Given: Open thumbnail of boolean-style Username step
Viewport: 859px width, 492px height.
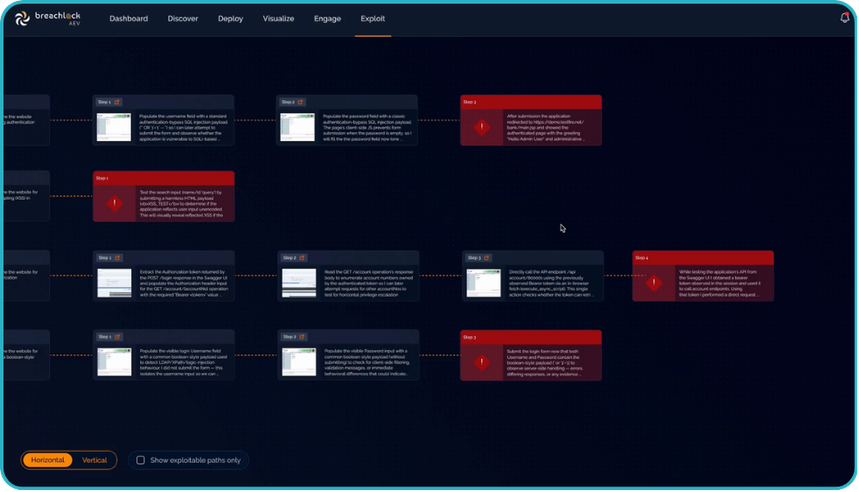Looking at the screenshot, I should [x=114, y=362].
